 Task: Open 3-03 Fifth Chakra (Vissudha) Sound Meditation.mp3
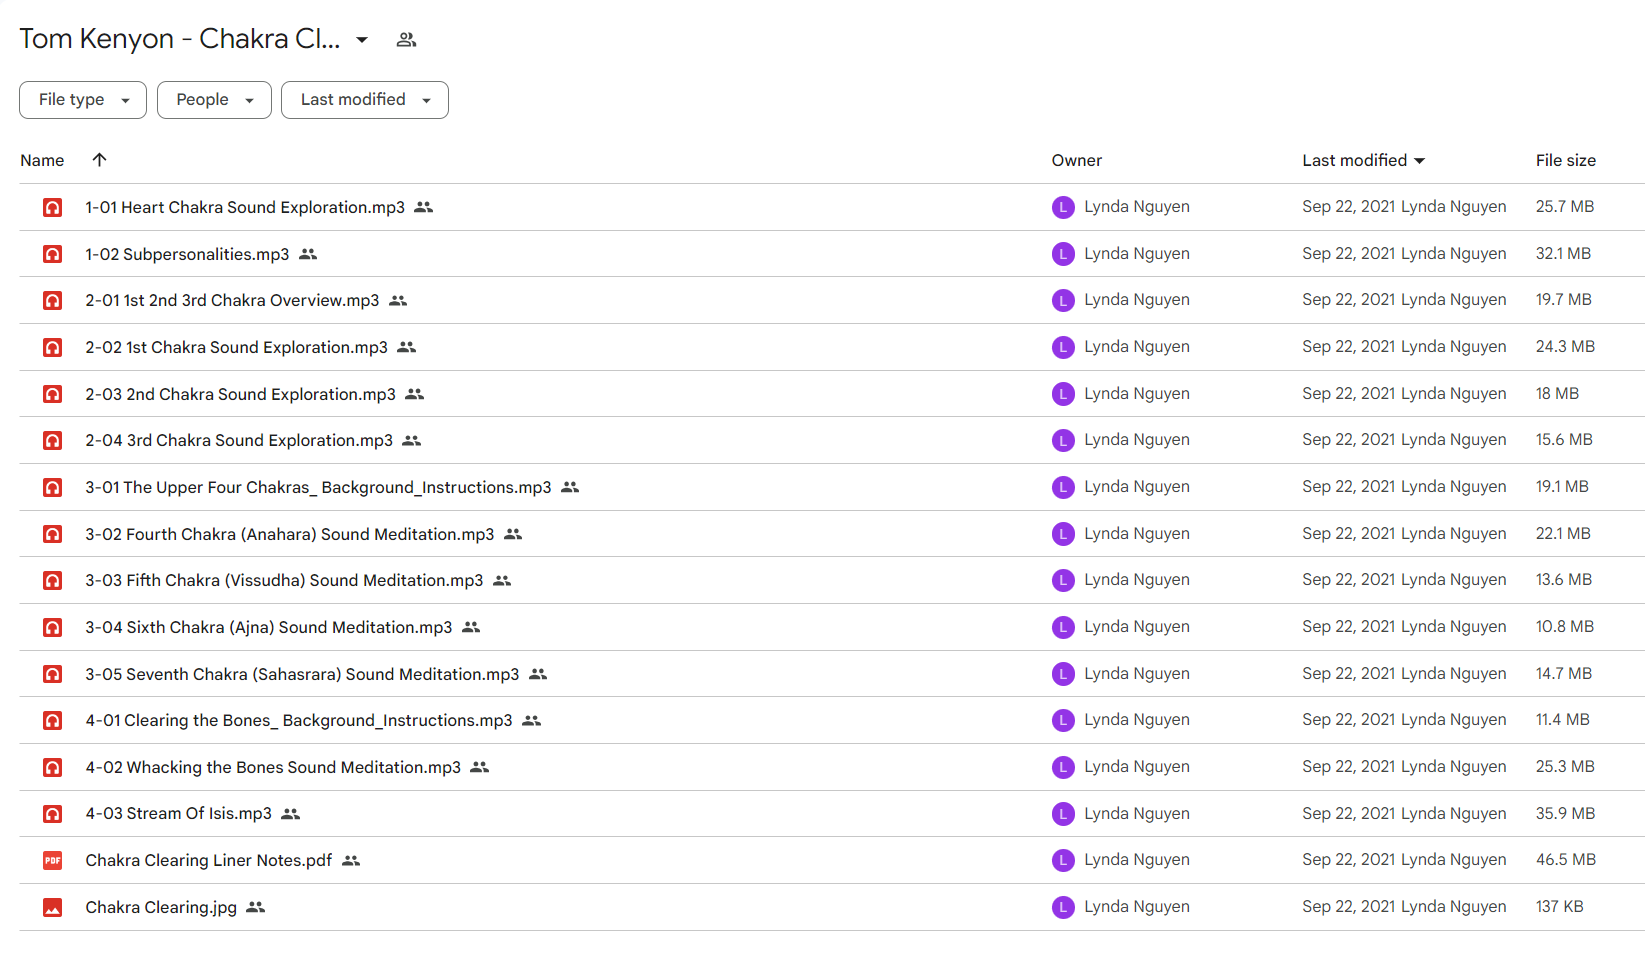pyautogui.click(x=284, y=580)
